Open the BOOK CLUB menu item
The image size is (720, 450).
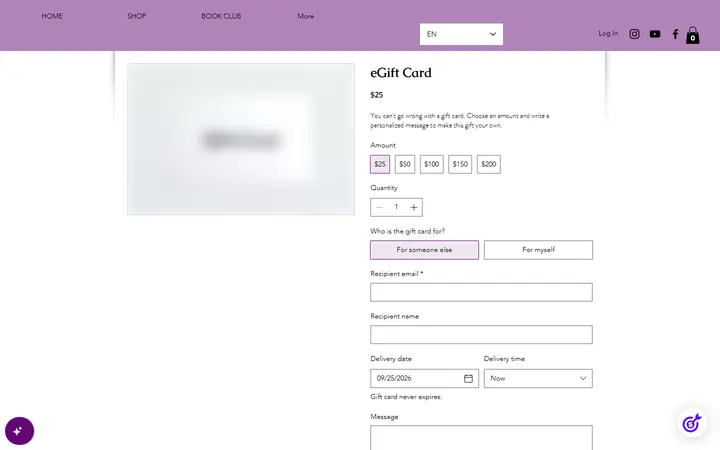click(x=221, y=16)
